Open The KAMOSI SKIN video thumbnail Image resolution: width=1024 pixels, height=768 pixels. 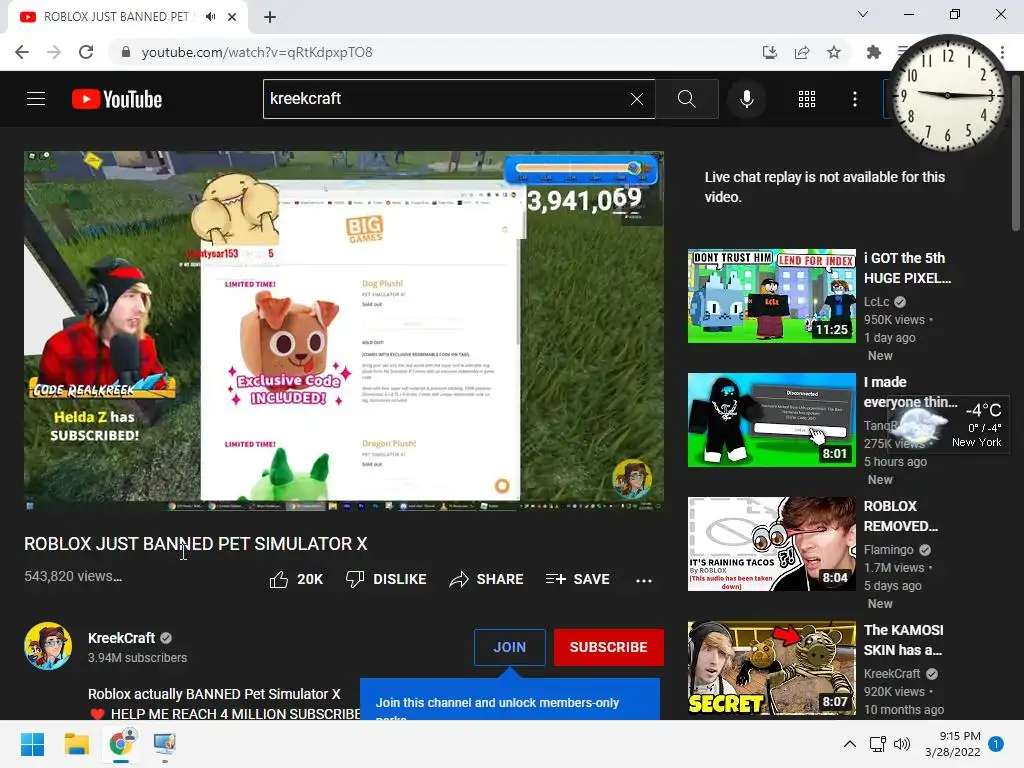coord(771,668)
